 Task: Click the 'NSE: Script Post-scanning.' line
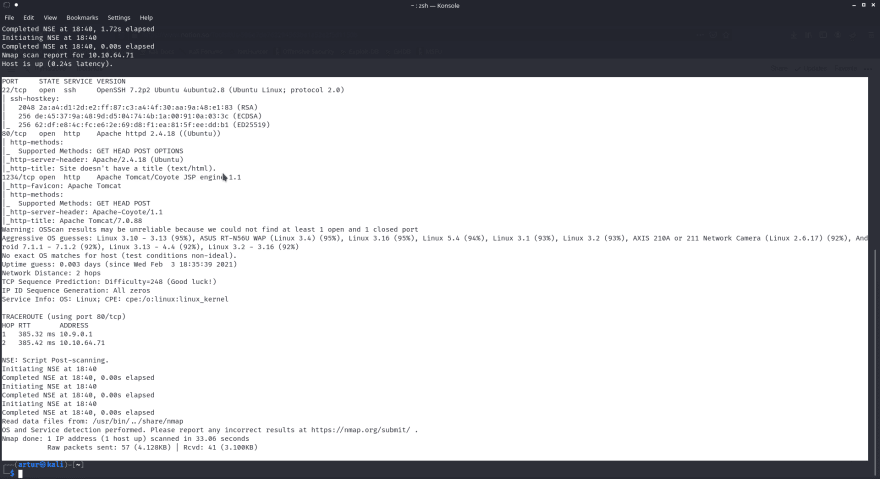(55, 360)
